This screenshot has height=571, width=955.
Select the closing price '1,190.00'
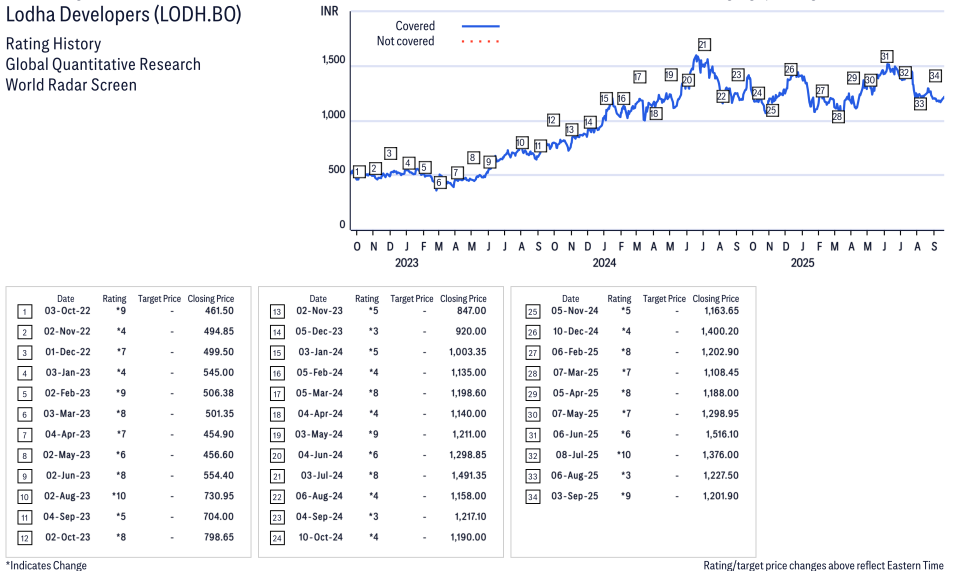coord(468,538)
